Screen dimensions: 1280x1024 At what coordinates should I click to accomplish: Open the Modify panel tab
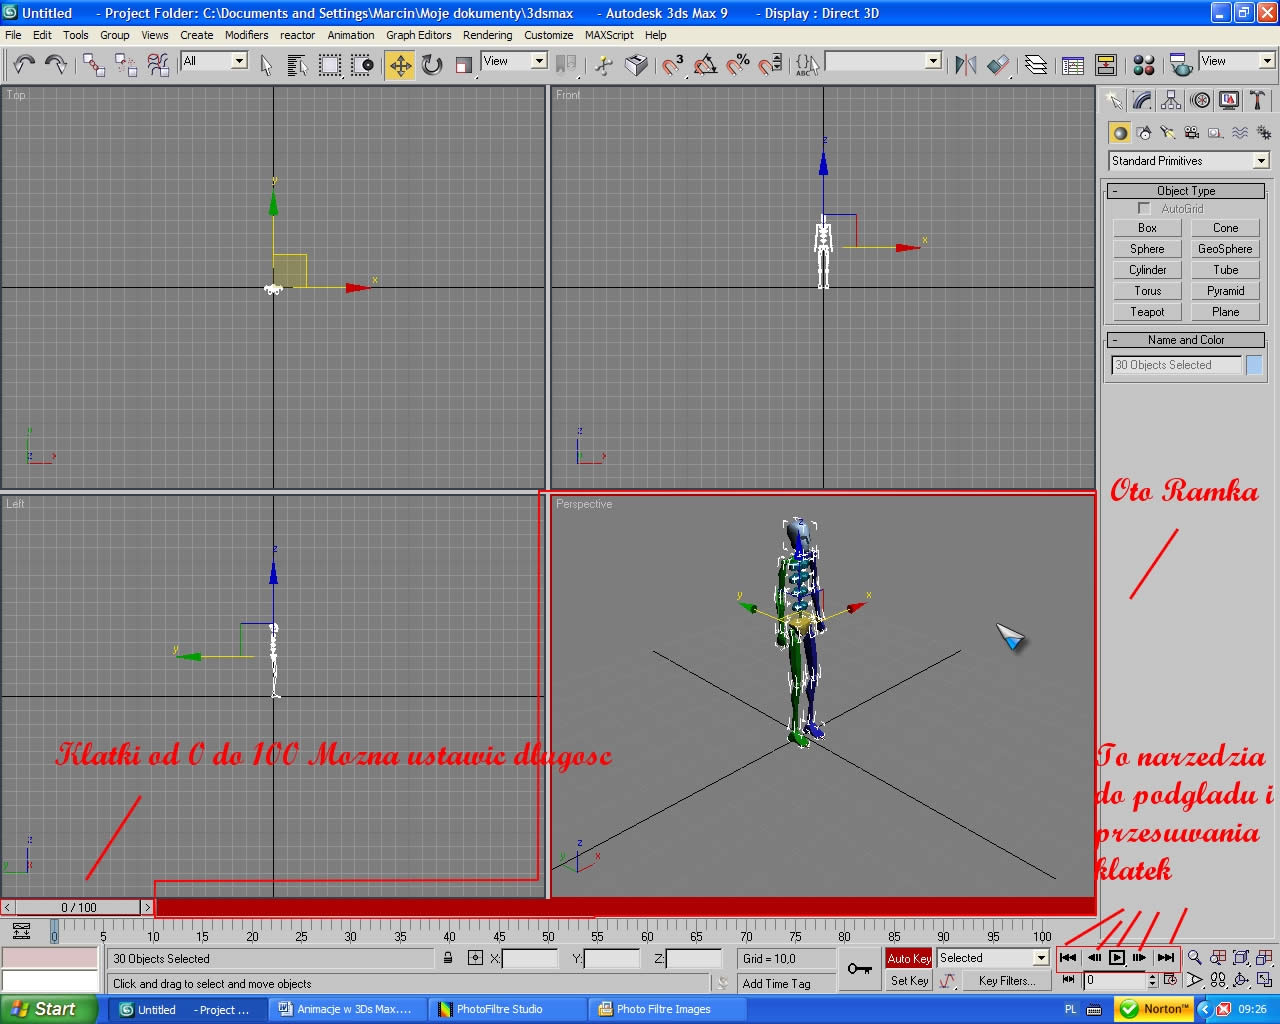1142,101
